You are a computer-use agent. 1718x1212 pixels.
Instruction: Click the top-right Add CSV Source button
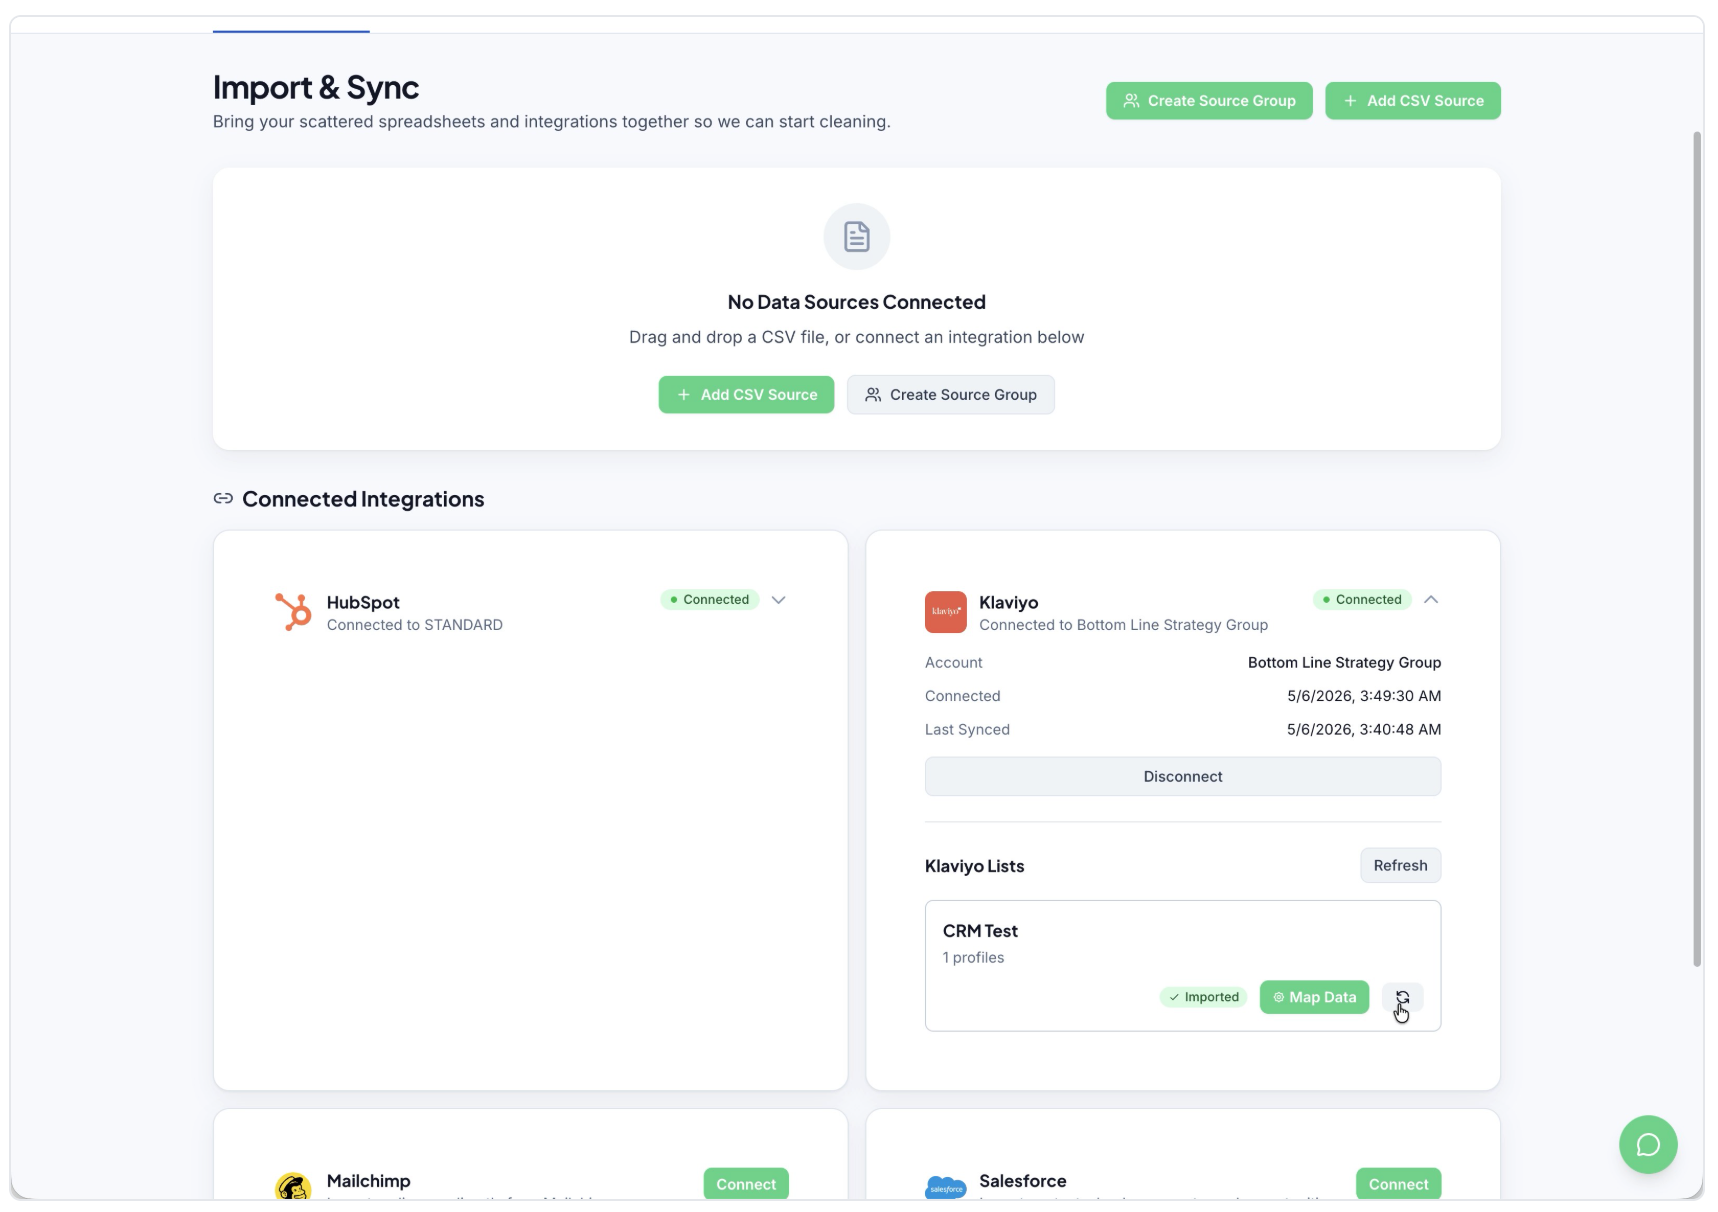pos(1413,101)
